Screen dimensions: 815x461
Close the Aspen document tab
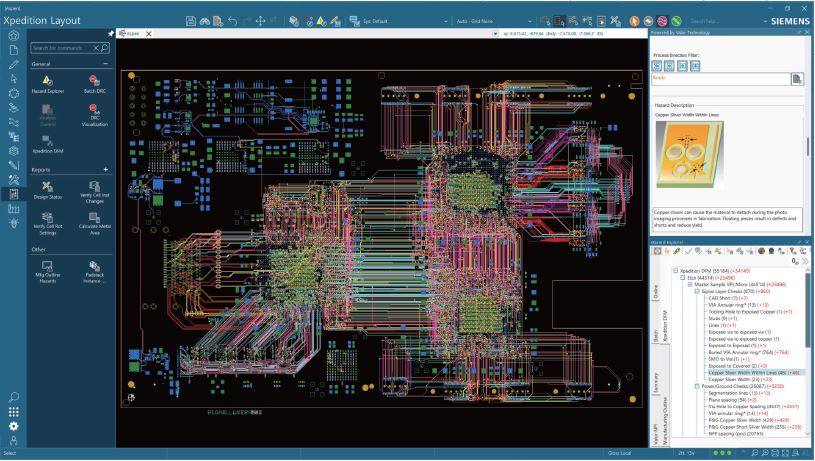pos(149,33)
